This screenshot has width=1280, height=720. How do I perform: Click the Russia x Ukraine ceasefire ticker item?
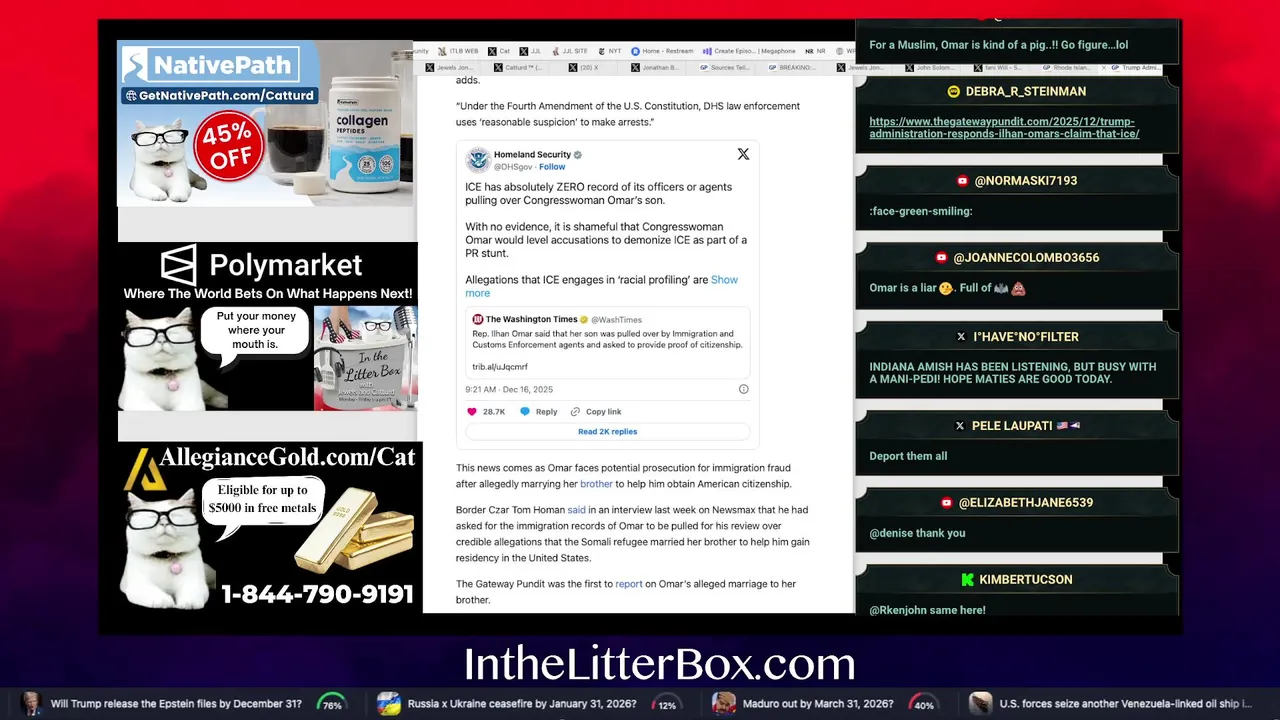pyautogui.click(x=522, y=704)
